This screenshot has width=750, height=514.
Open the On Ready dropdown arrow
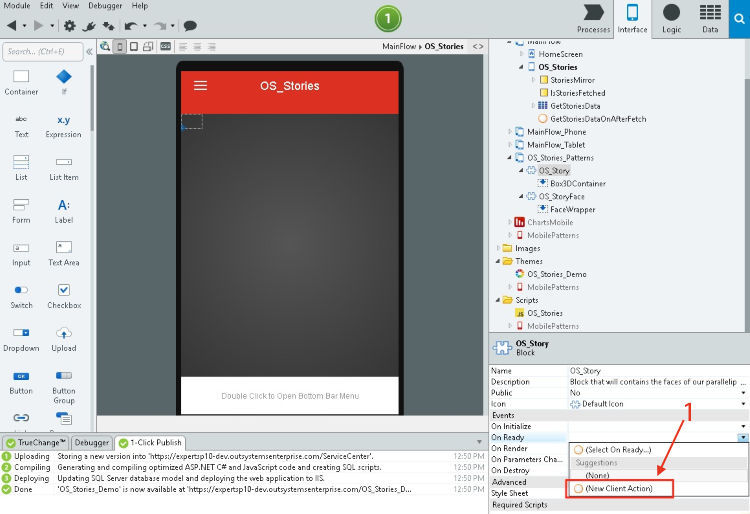[742, 438]
